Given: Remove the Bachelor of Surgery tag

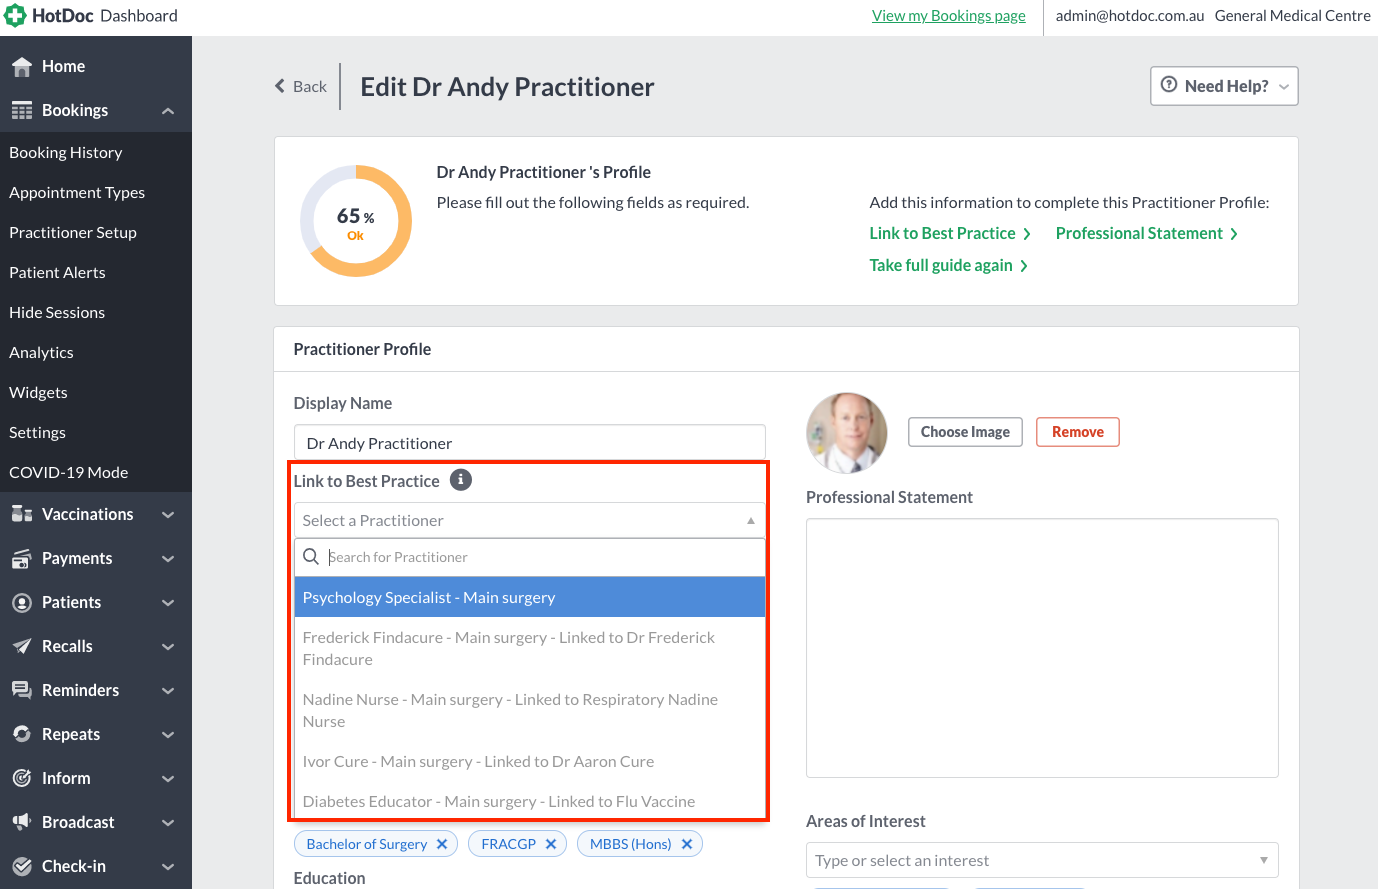Looking at the screenshot, I should 442,844.
